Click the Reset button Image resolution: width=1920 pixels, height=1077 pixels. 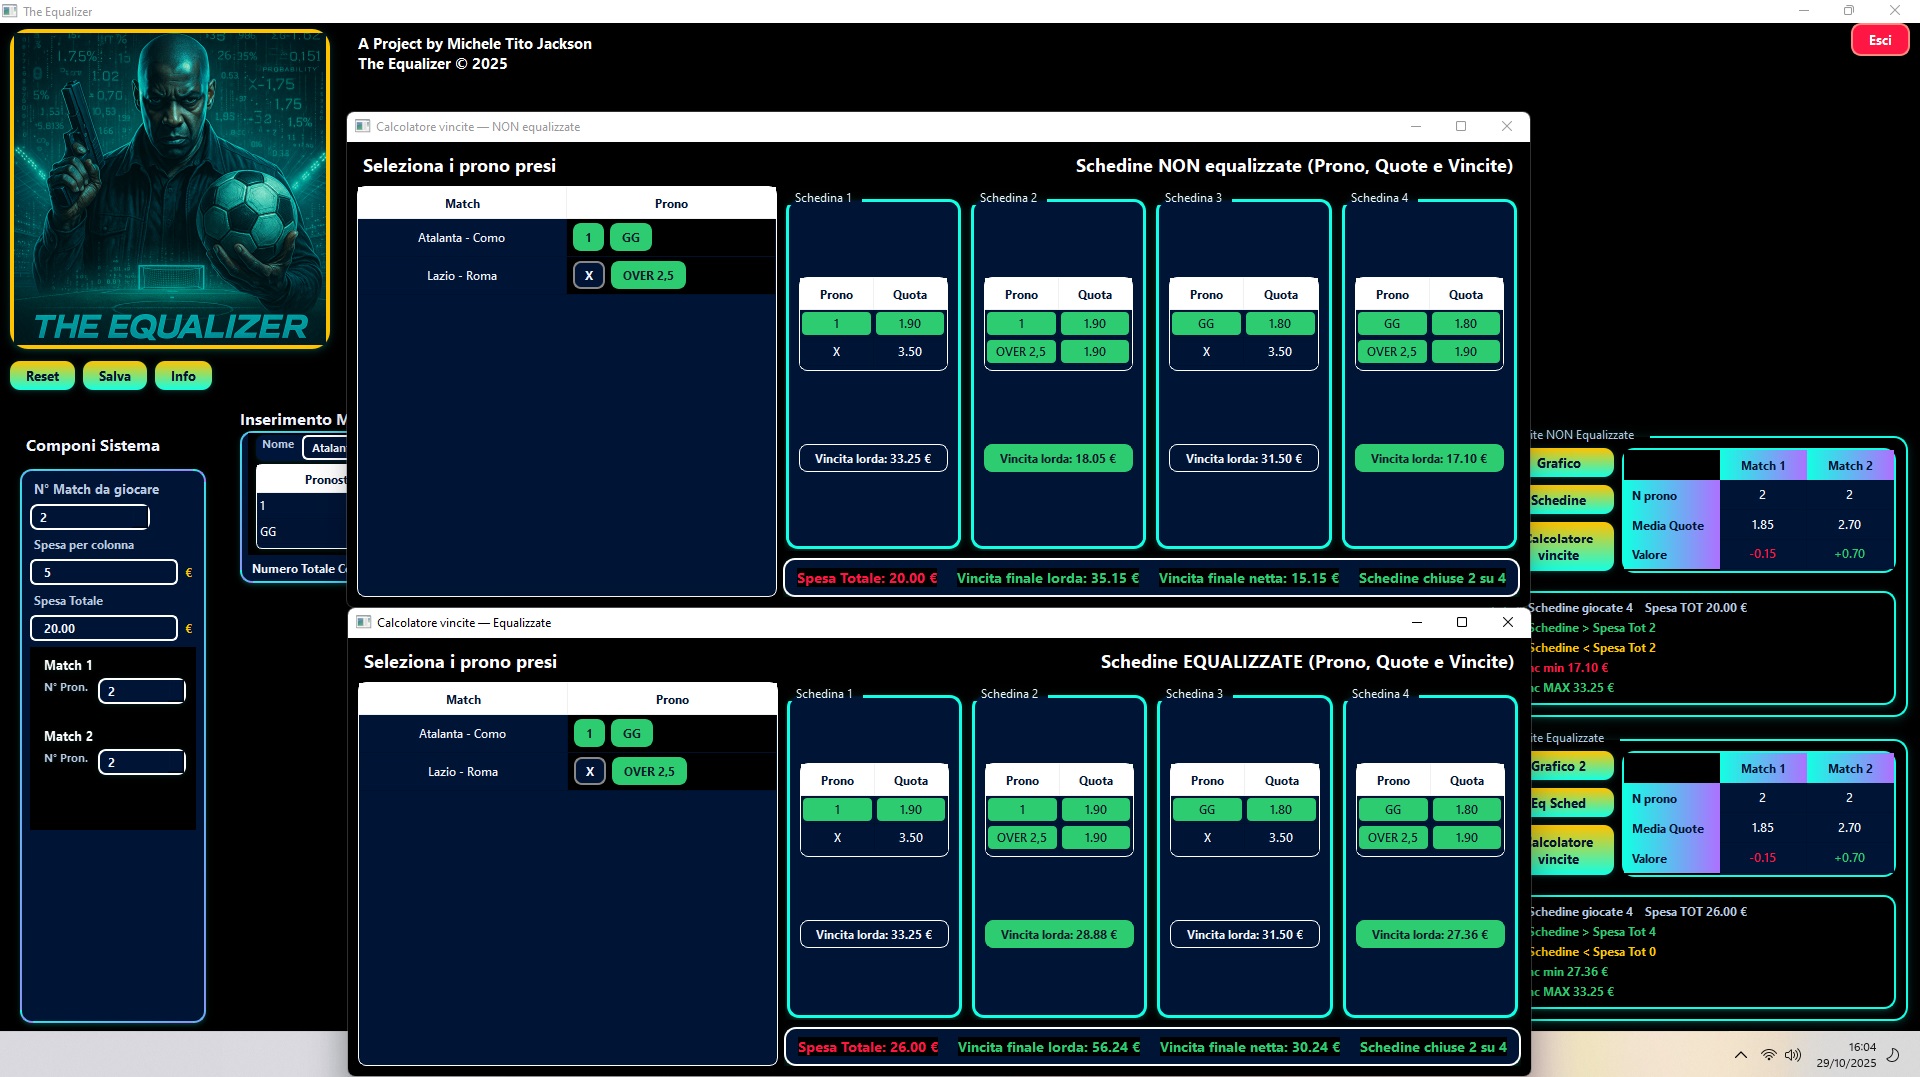pyautogui.click(x=42, y=376)
